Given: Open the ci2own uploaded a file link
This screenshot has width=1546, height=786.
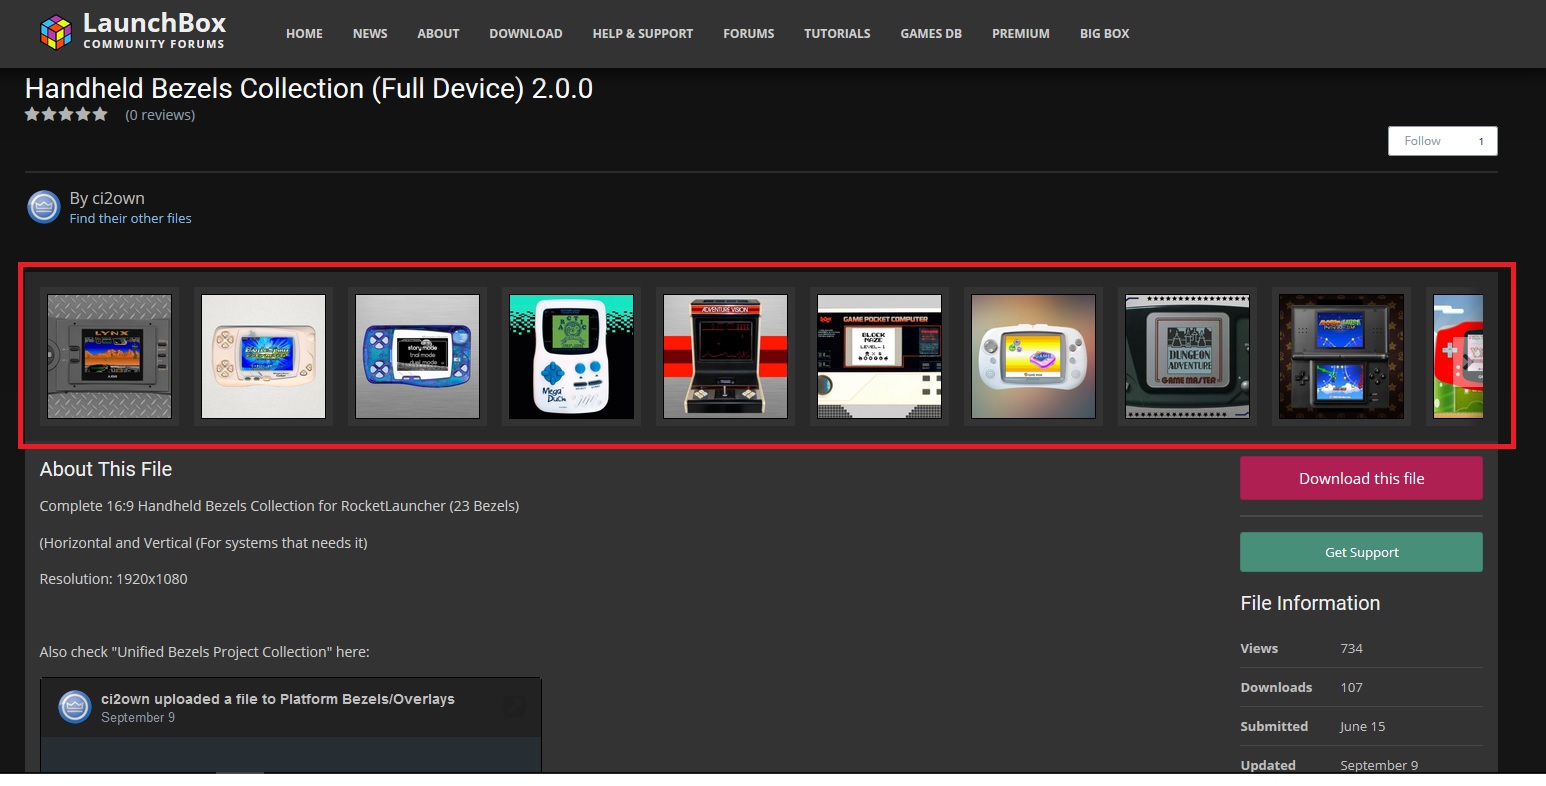Looking at the screenshot, I should pyautogui.click(x=277, y=699).
